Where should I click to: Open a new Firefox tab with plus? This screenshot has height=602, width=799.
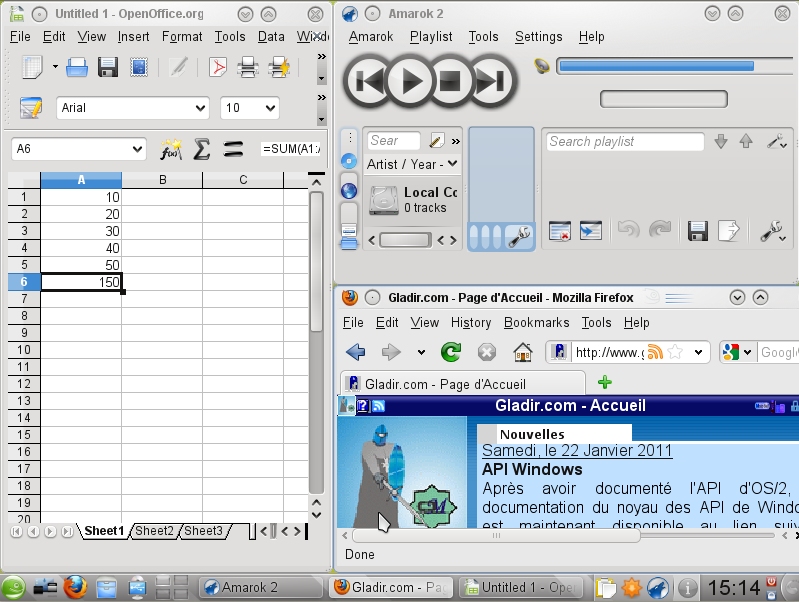coord(605,382)
